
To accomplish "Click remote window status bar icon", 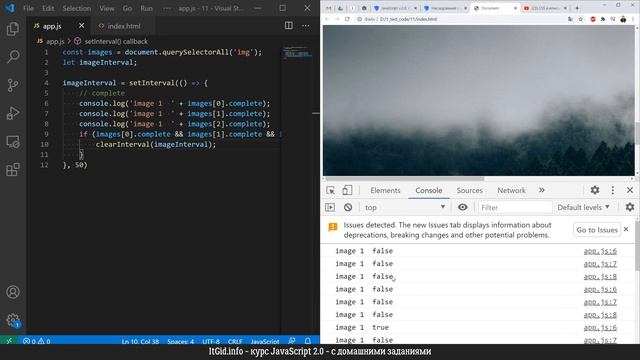I will coord(9,341).
